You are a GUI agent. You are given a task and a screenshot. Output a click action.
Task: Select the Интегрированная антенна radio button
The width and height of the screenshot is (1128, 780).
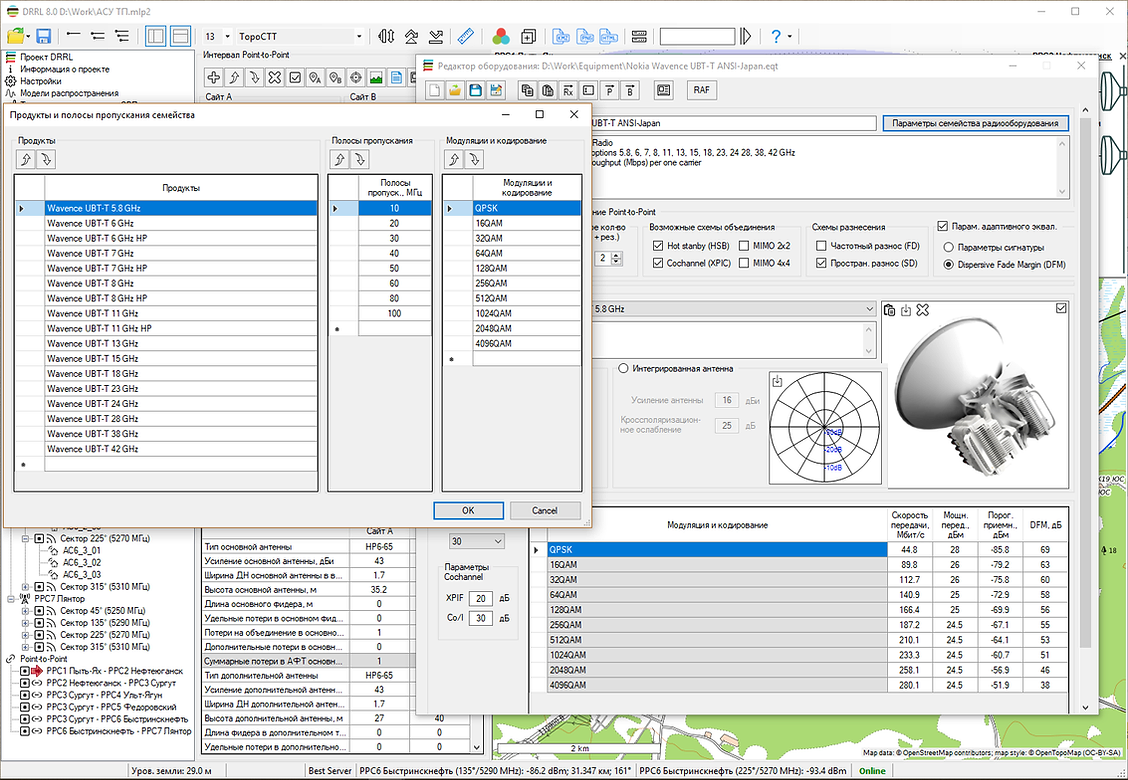tap(624, 368)
